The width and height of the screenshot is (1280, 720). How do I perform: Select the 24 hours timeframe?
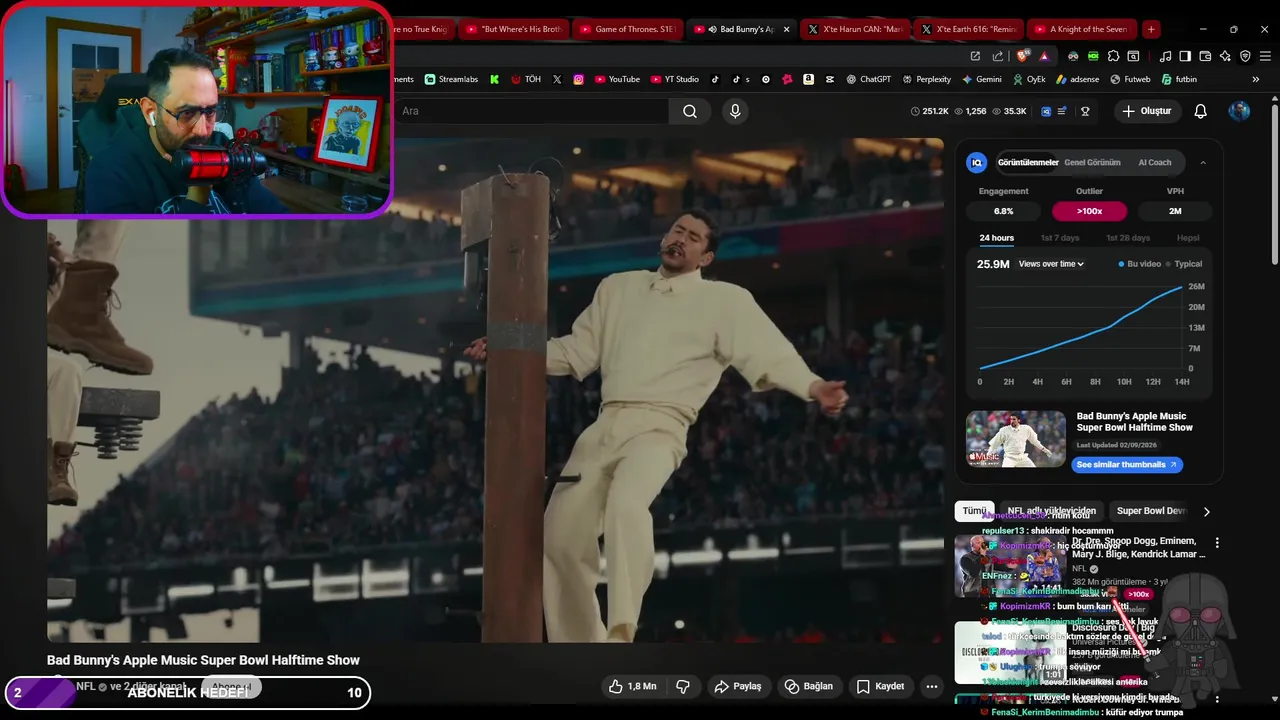tap(996, 238)
